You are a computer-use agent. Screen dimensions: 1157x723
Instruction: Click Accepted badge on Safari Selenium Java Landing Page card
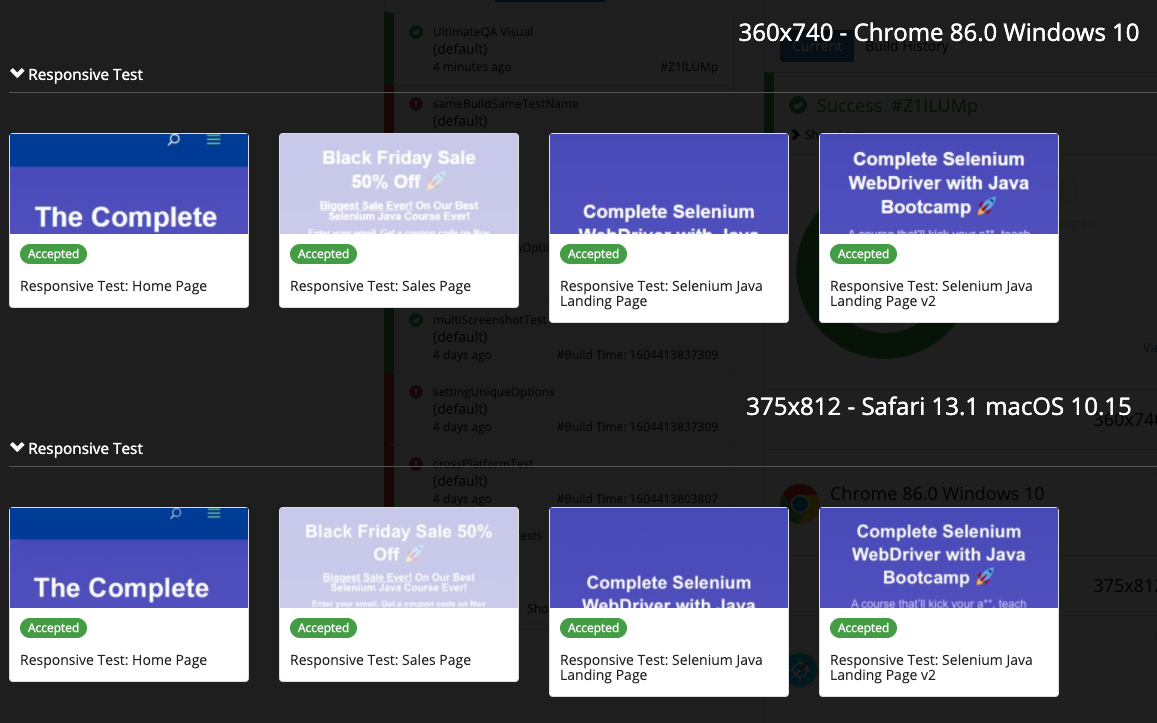coord(593,628)
